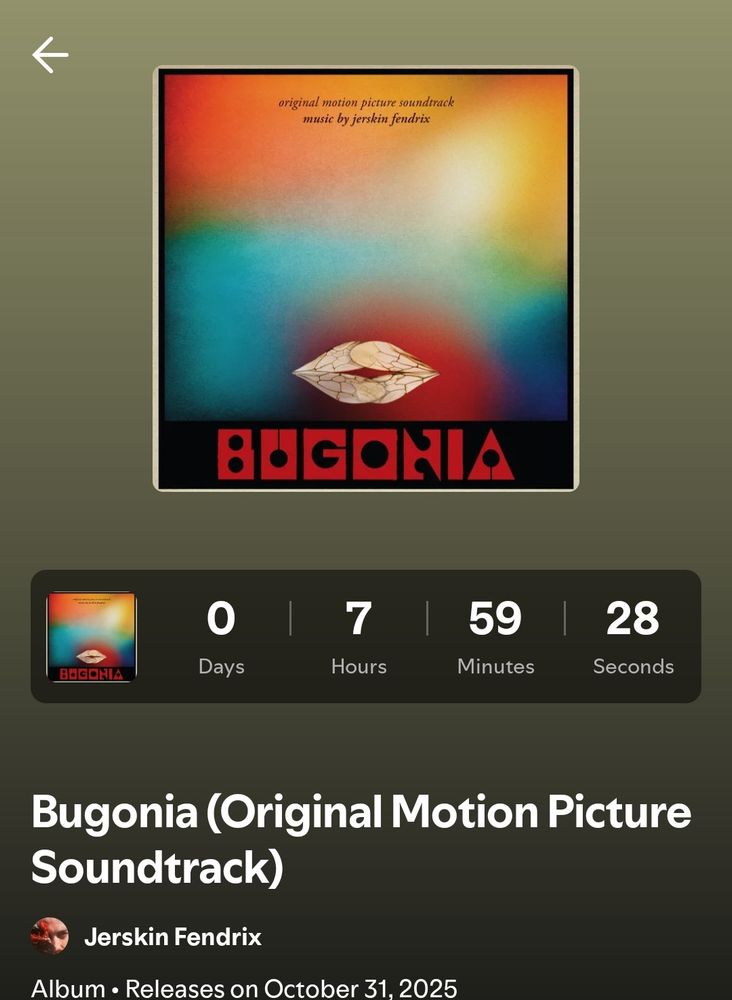Go back using the arrow icon

[x=50, y=55]
